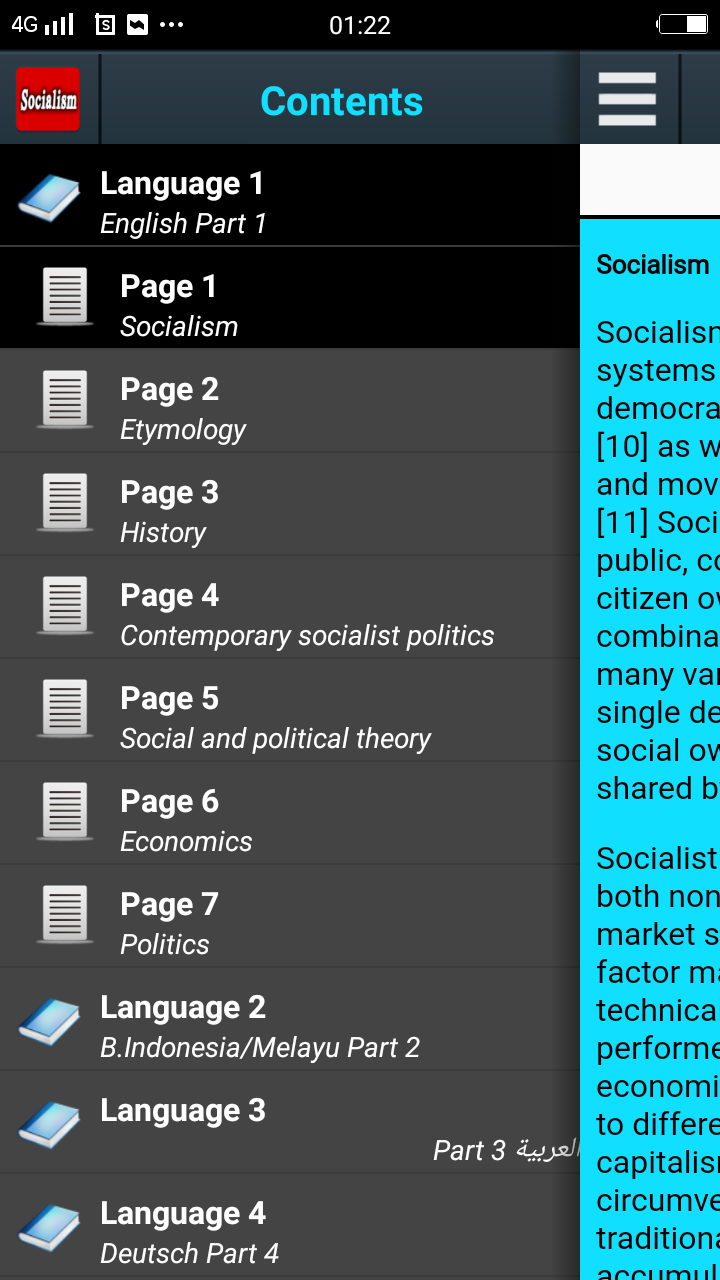Tap the cyan Socialism article panel

[650, 749]
